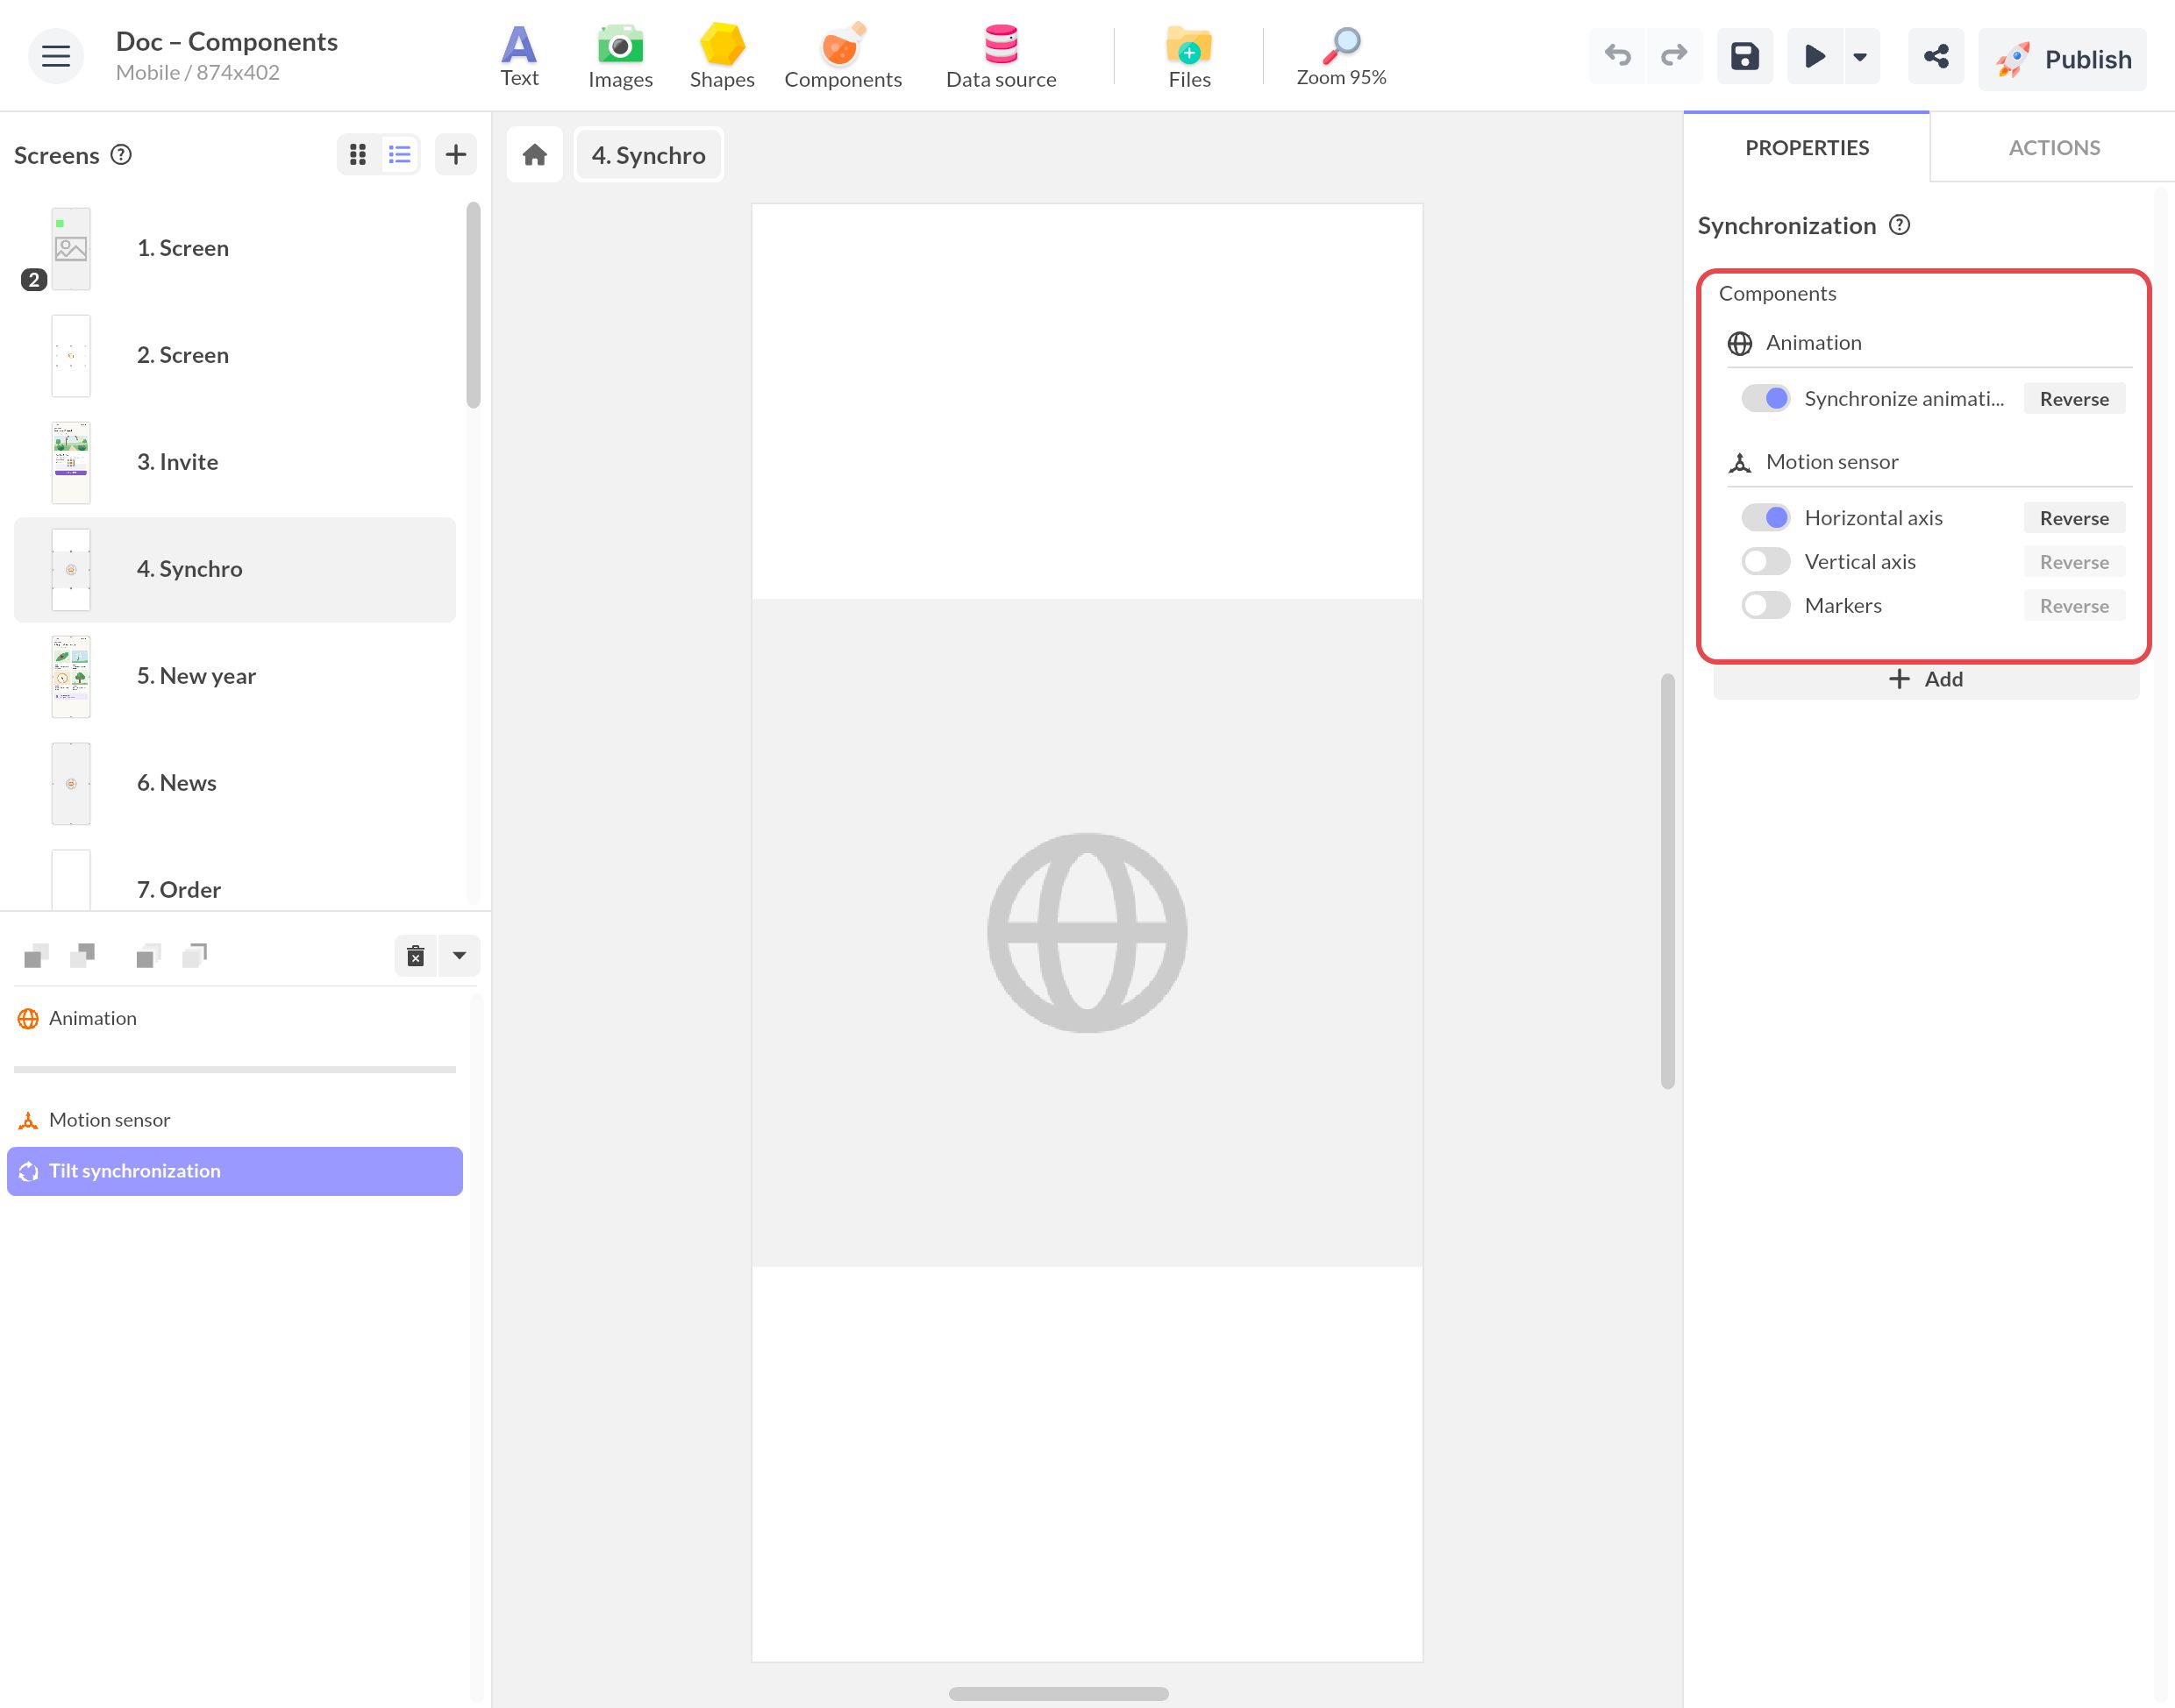Toggle Synchronize animation switch
The height and width of the screenshot is (1708, 2175).
[x=1766, y=398]
